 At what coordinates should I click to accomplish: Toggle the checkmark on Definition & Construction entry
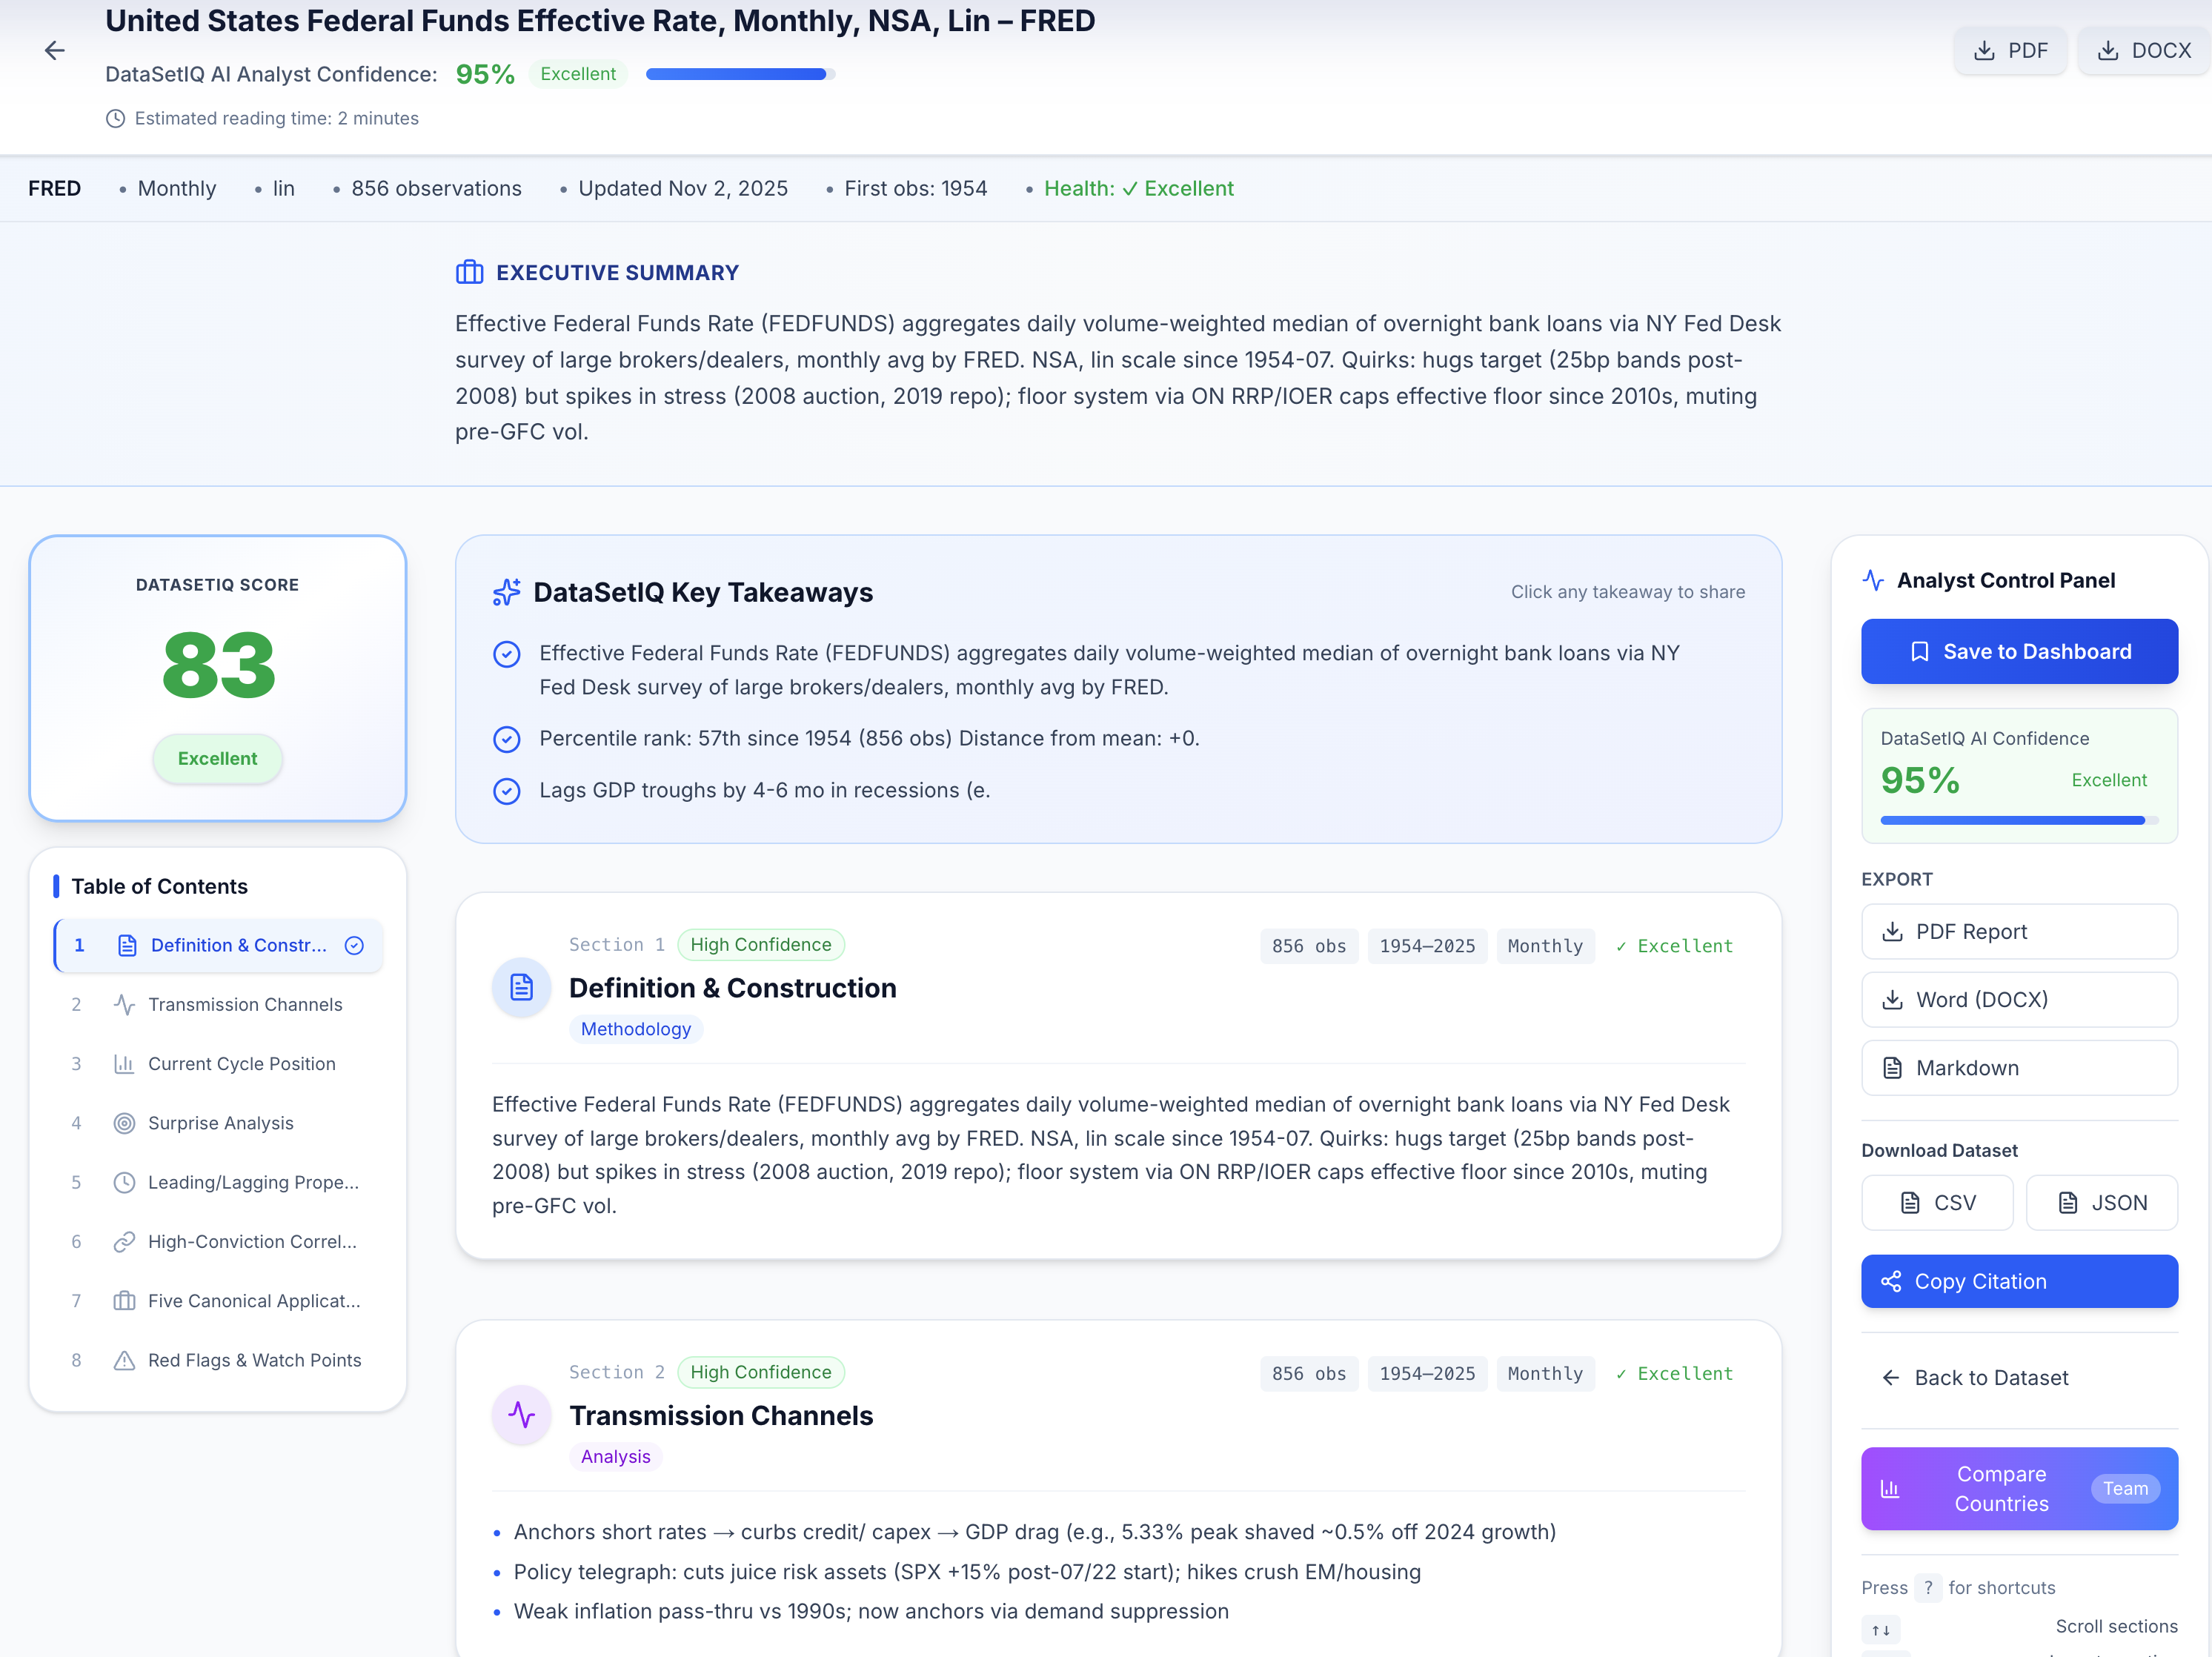point(354,944)
